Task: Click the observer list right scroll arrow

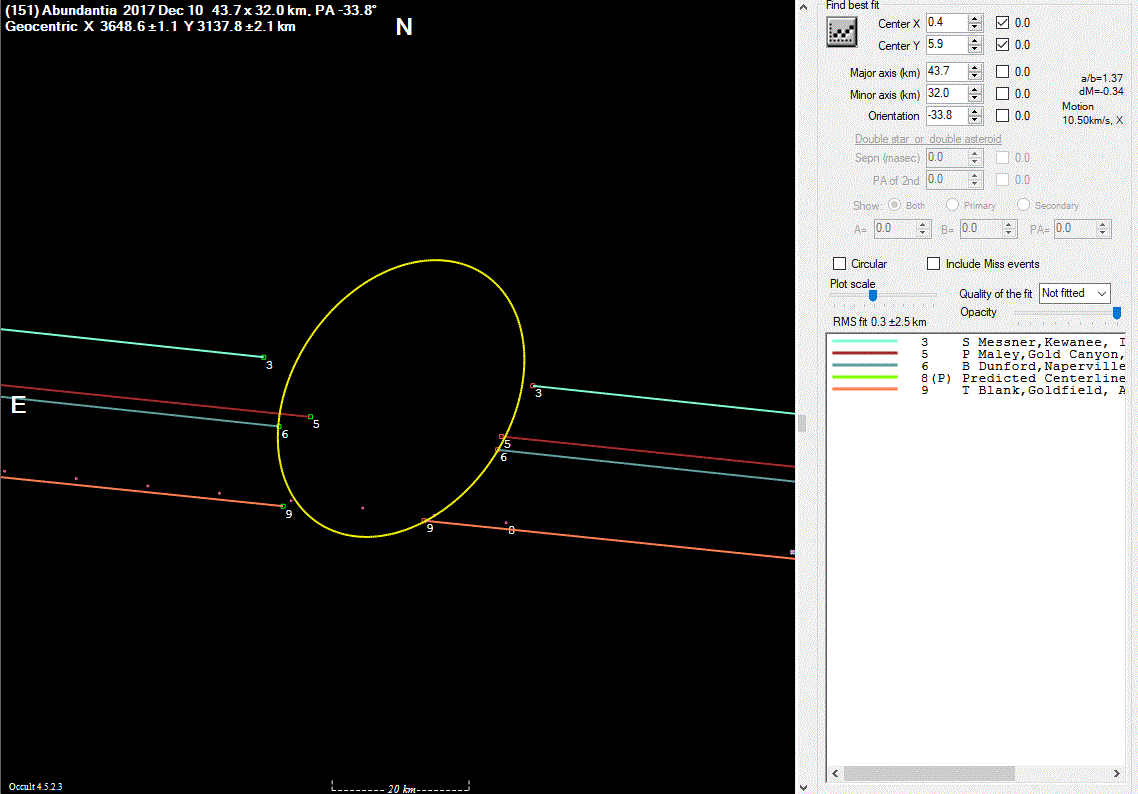Action: click(x=1117, y=774)
